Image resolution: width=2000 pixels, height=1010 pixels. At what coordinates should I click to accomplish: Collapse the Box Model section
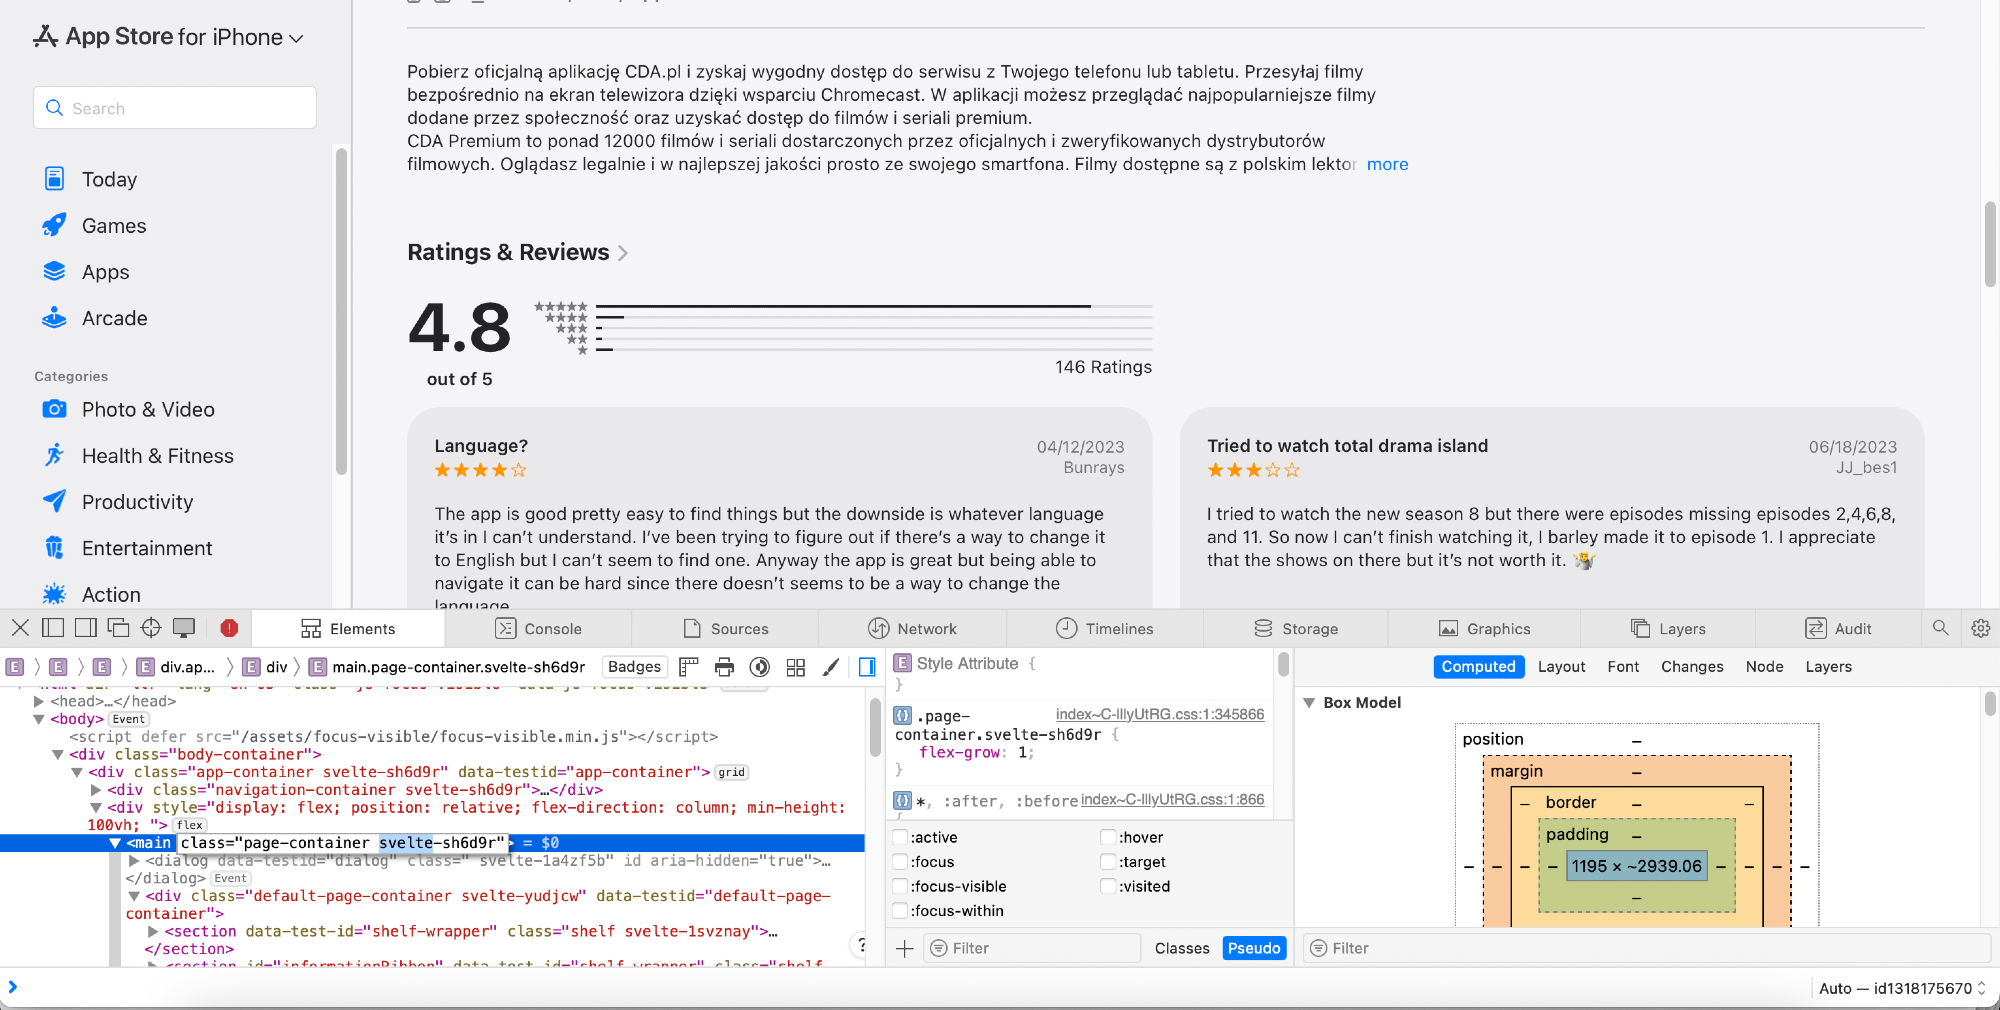1309,703
